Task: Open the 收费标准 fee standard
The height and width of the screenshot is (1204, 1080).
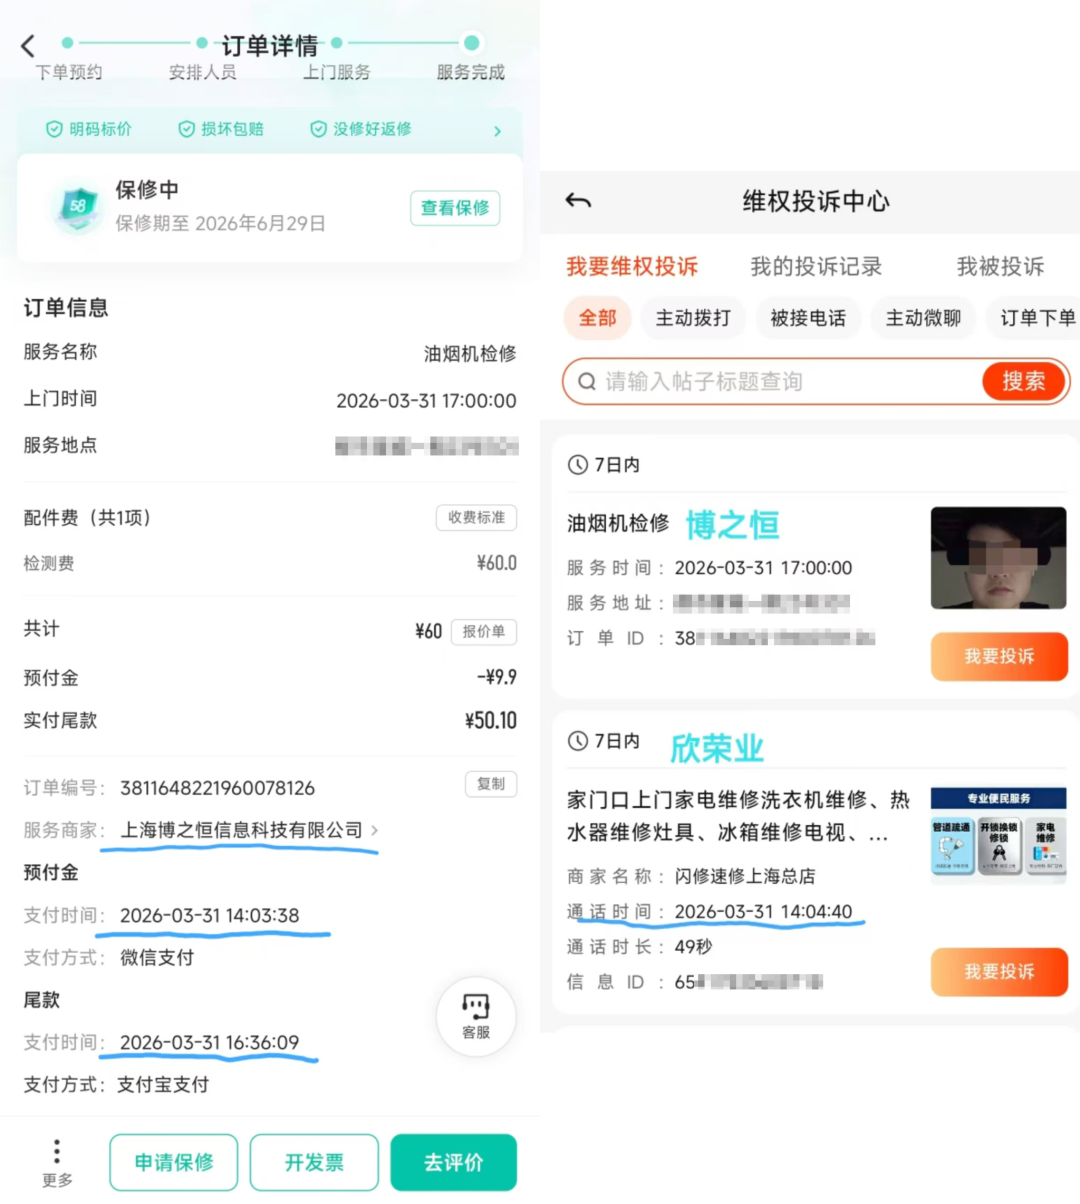Action: point(476,517)
